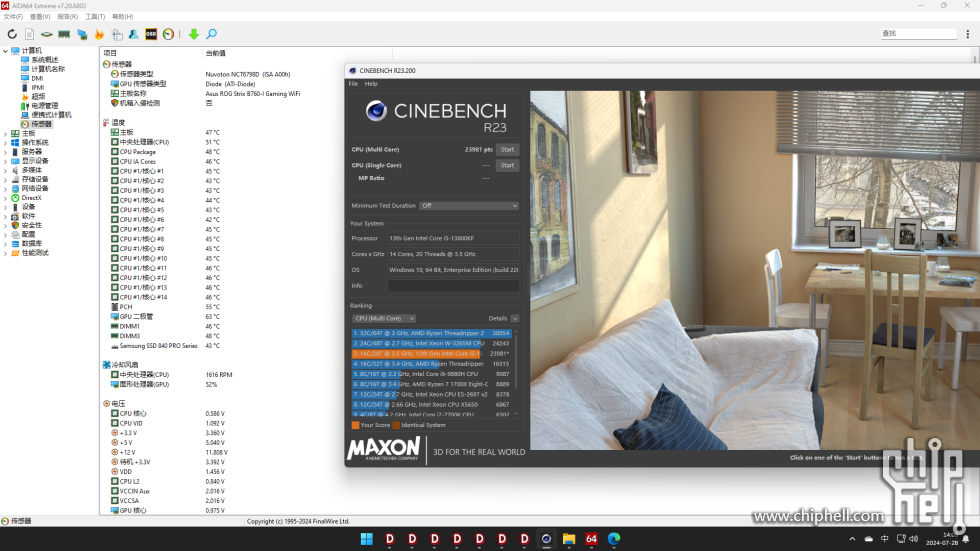This screenshot has width=980, height=551.
Task: Click the first red D taskbar icon
Action: (x=389, y=539)
